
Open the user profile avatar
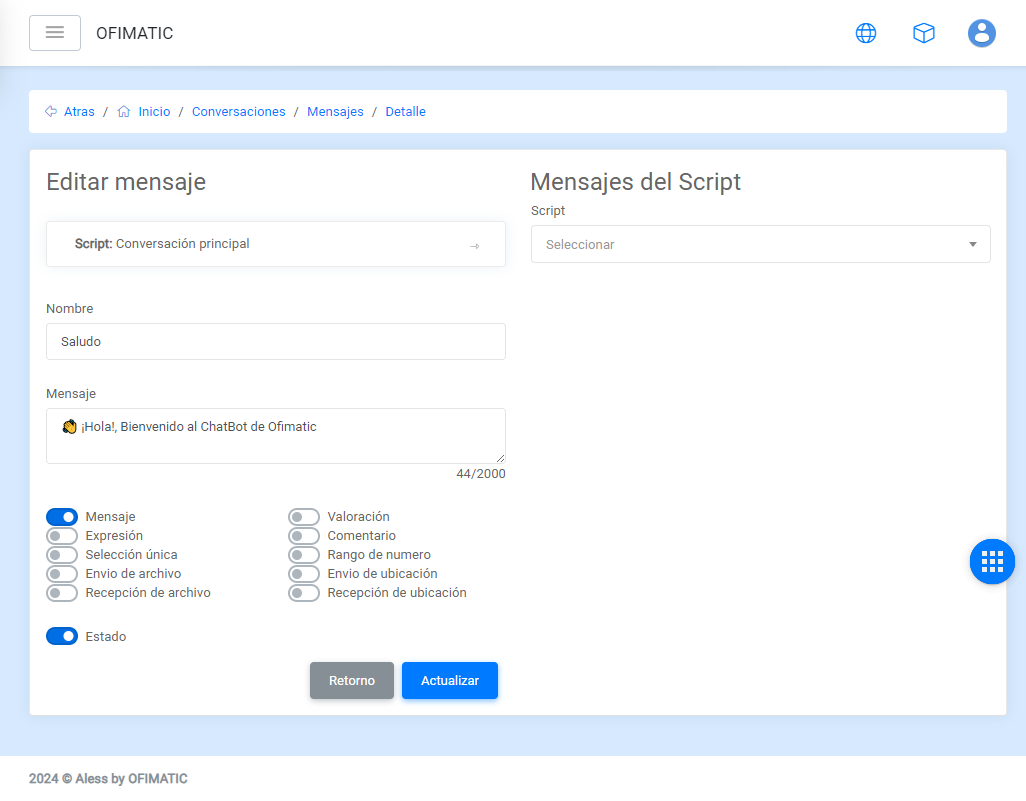click(x=982, y=33)
